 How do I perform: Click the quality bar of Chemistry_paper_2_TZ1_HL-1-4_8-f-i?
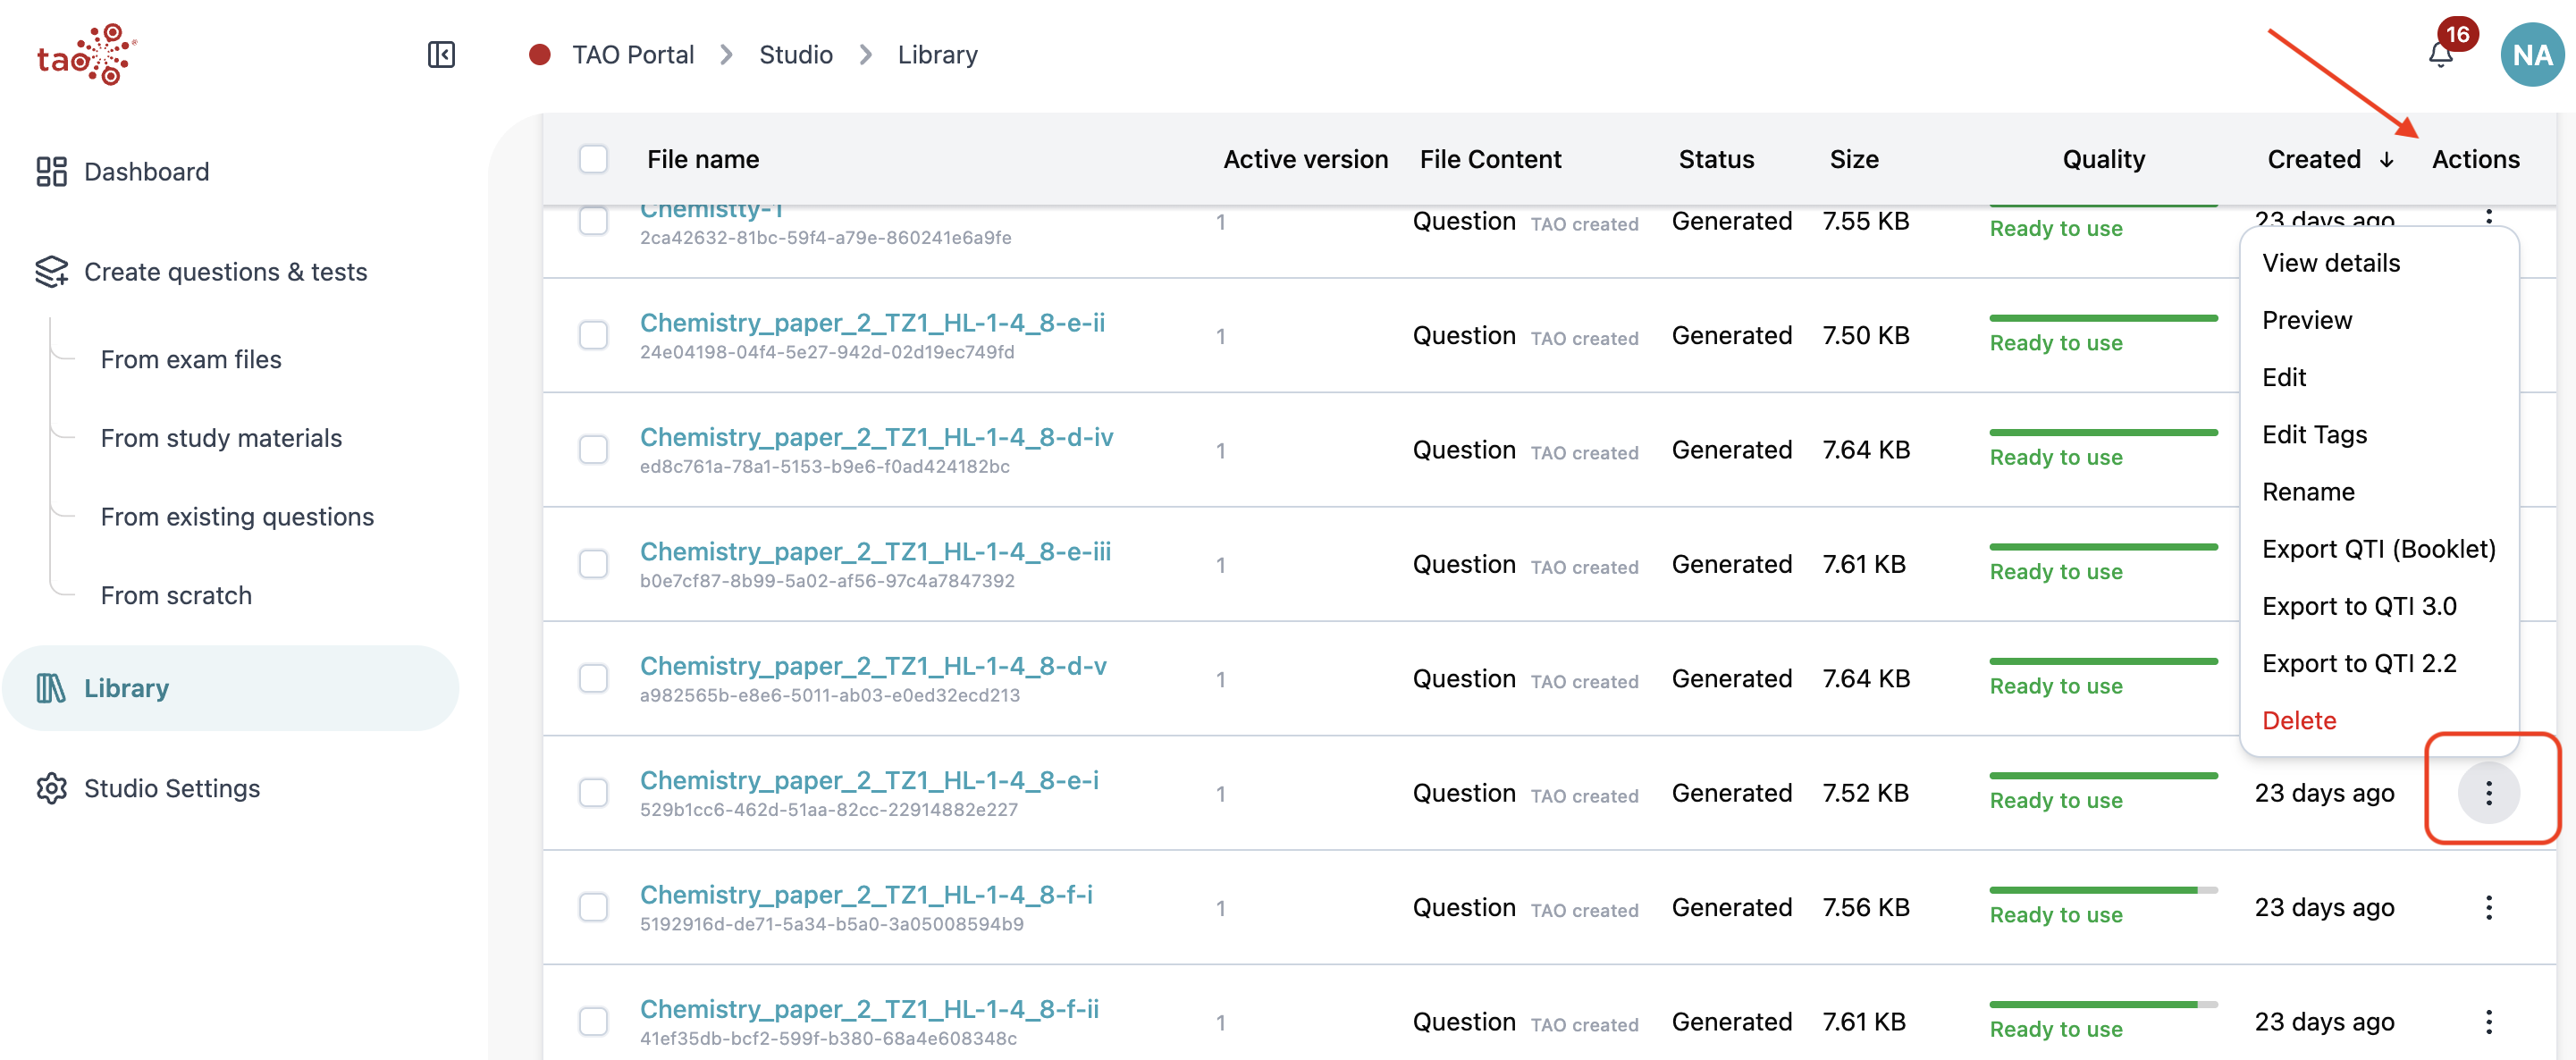[x=2103, y=890]
